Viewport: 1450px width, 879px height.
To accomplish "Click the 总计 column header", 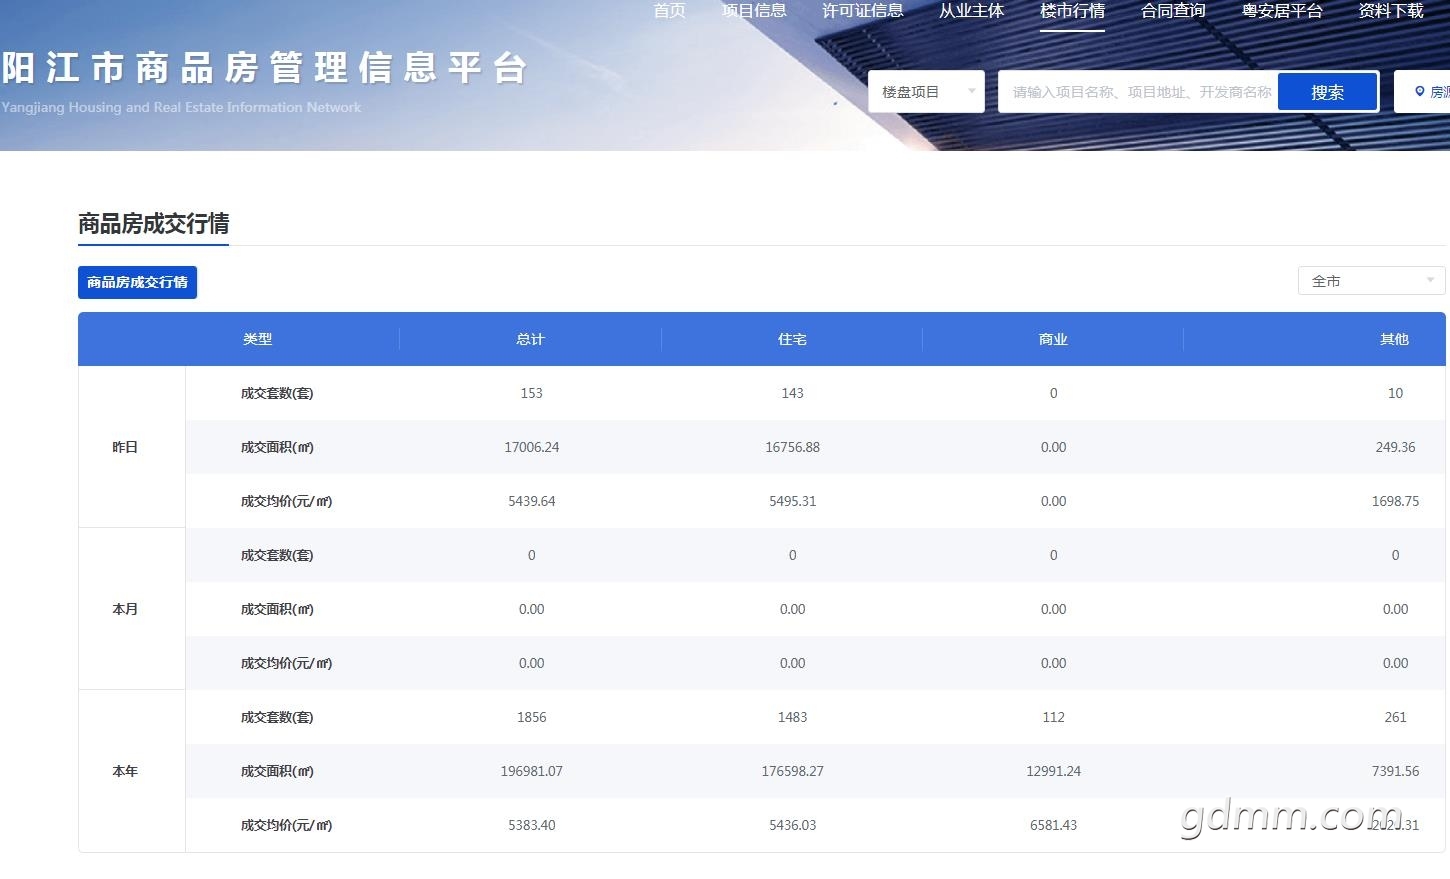I will (530, 339).
